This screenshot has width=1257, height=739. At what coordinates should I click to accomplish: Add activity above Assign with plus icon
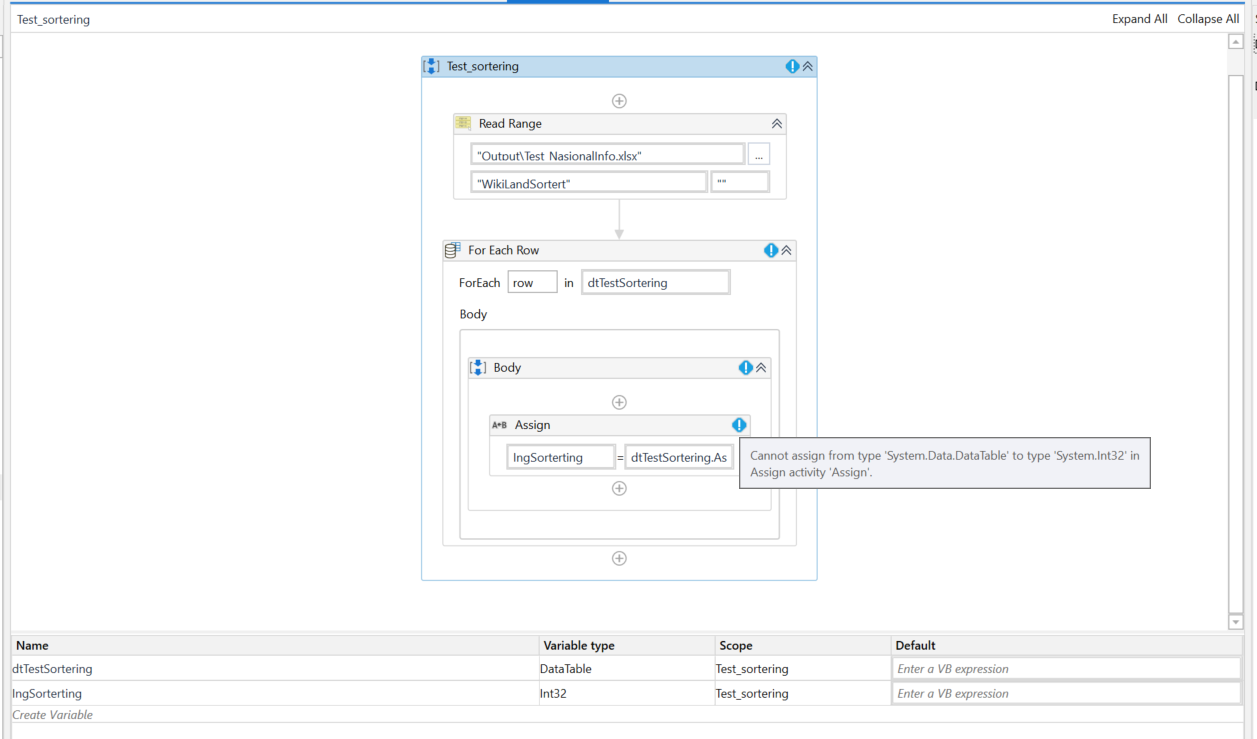[x=619, y=402]
